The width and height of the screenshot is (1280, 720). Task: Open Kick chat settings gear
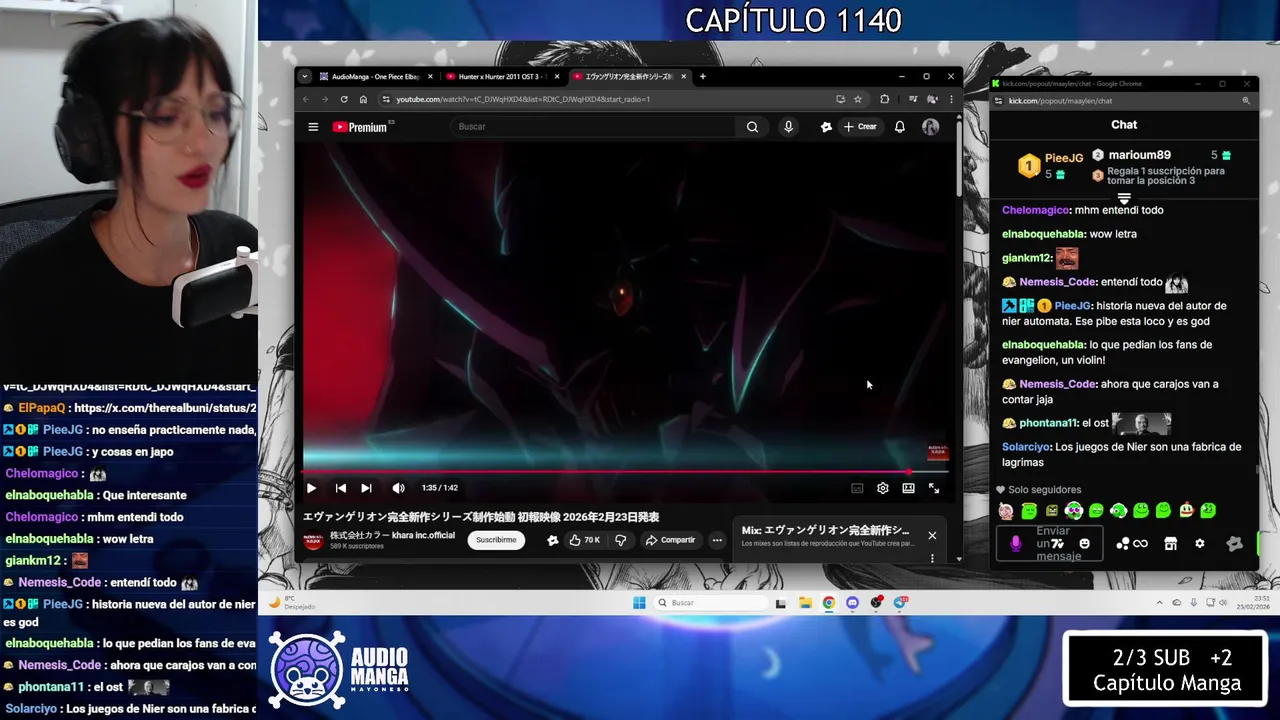(1199, 544)
